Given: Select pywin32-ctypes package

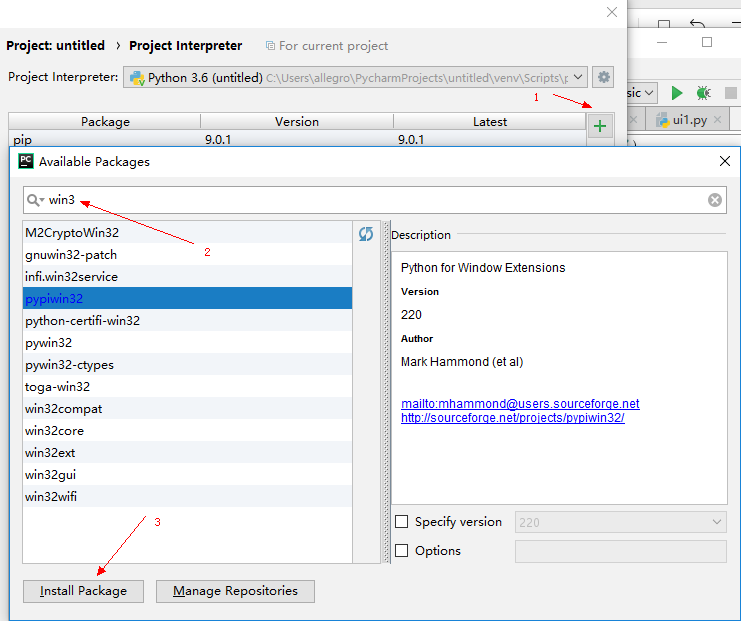Looking at the screenshot, I should point(187,364).
